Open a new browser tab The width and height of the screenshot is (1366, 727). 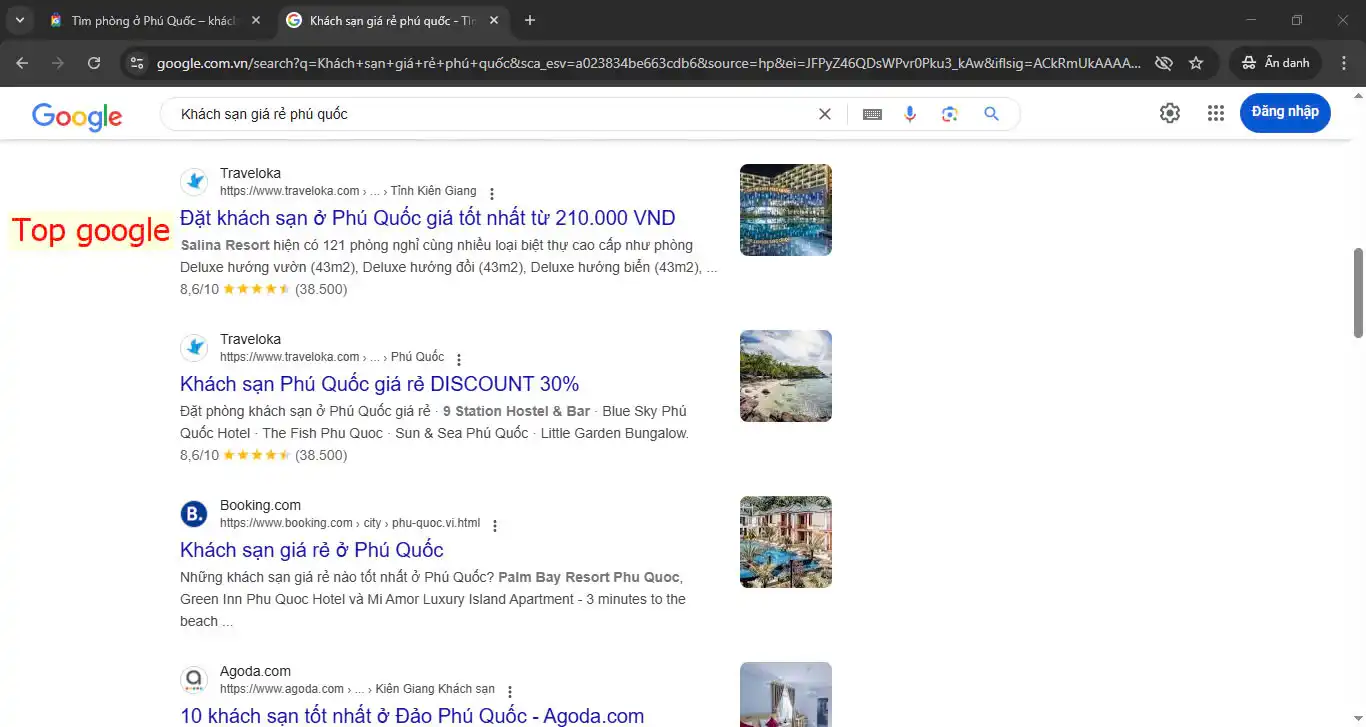530,20
